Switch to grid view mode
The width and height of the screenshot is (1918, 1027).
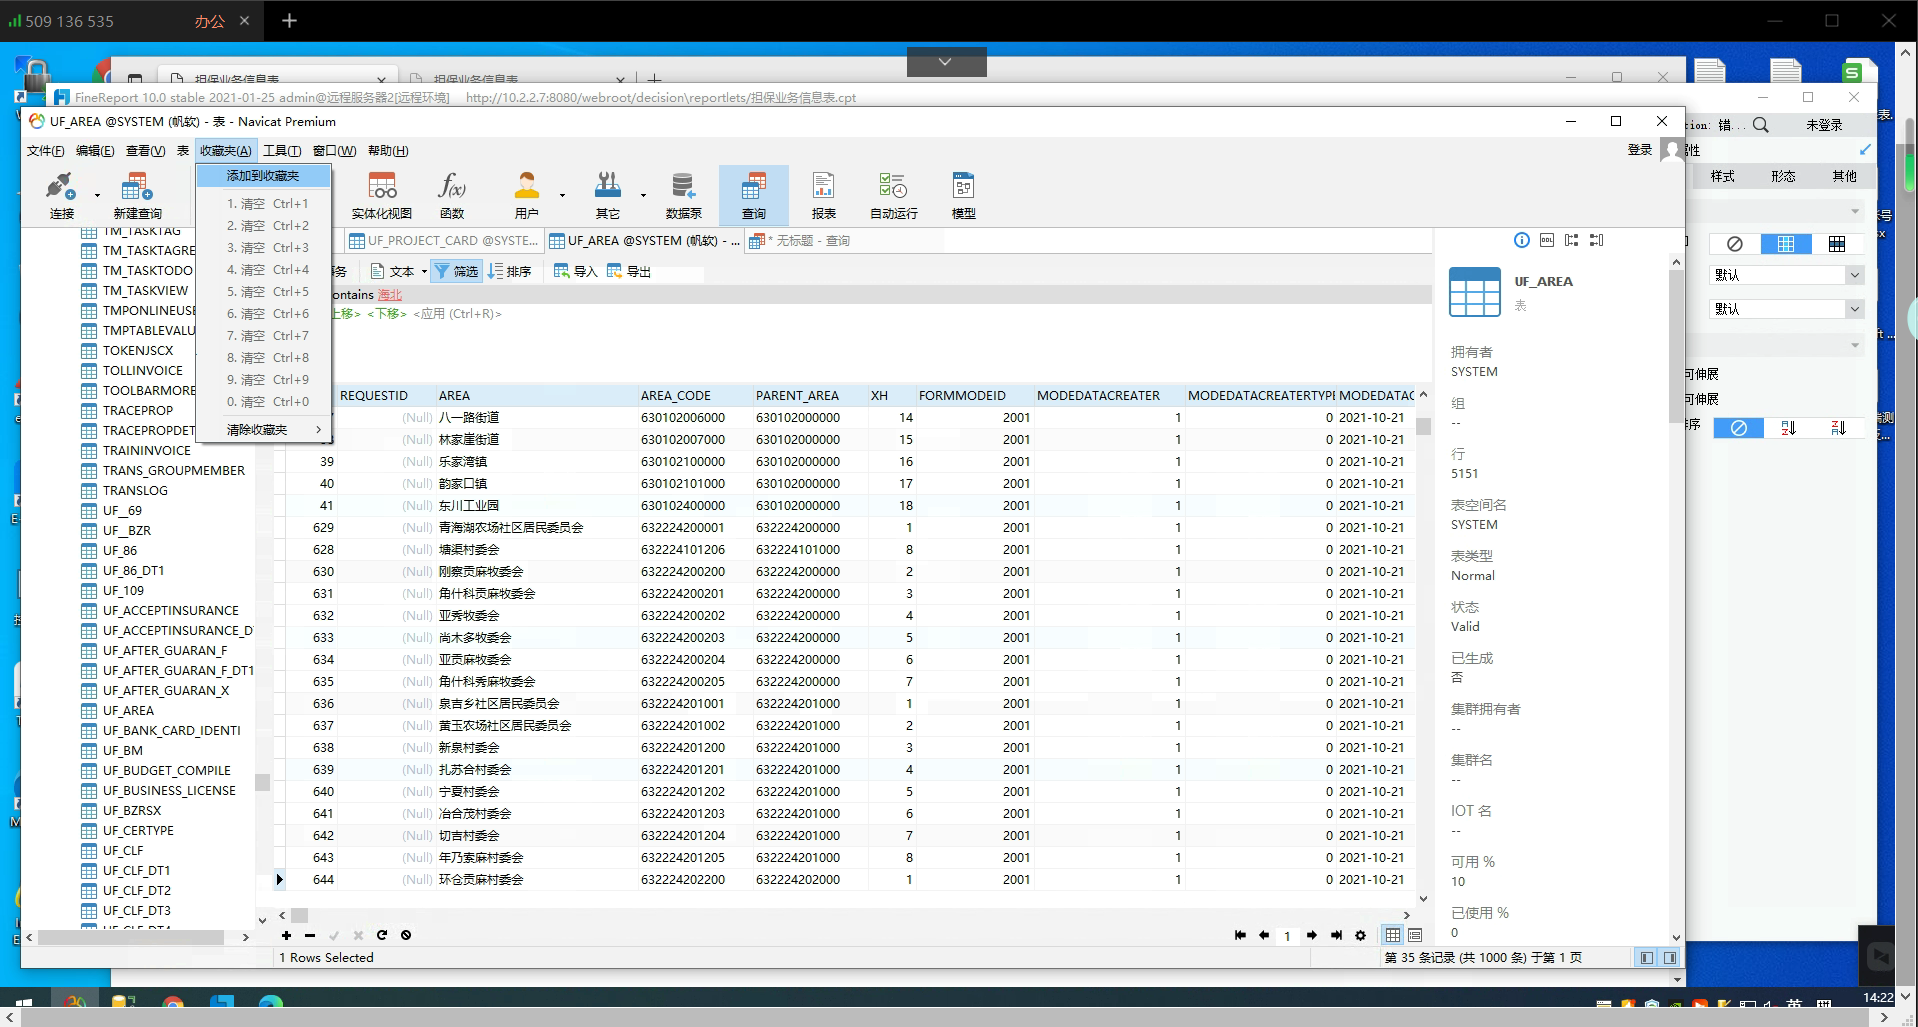pos(1392,935)
